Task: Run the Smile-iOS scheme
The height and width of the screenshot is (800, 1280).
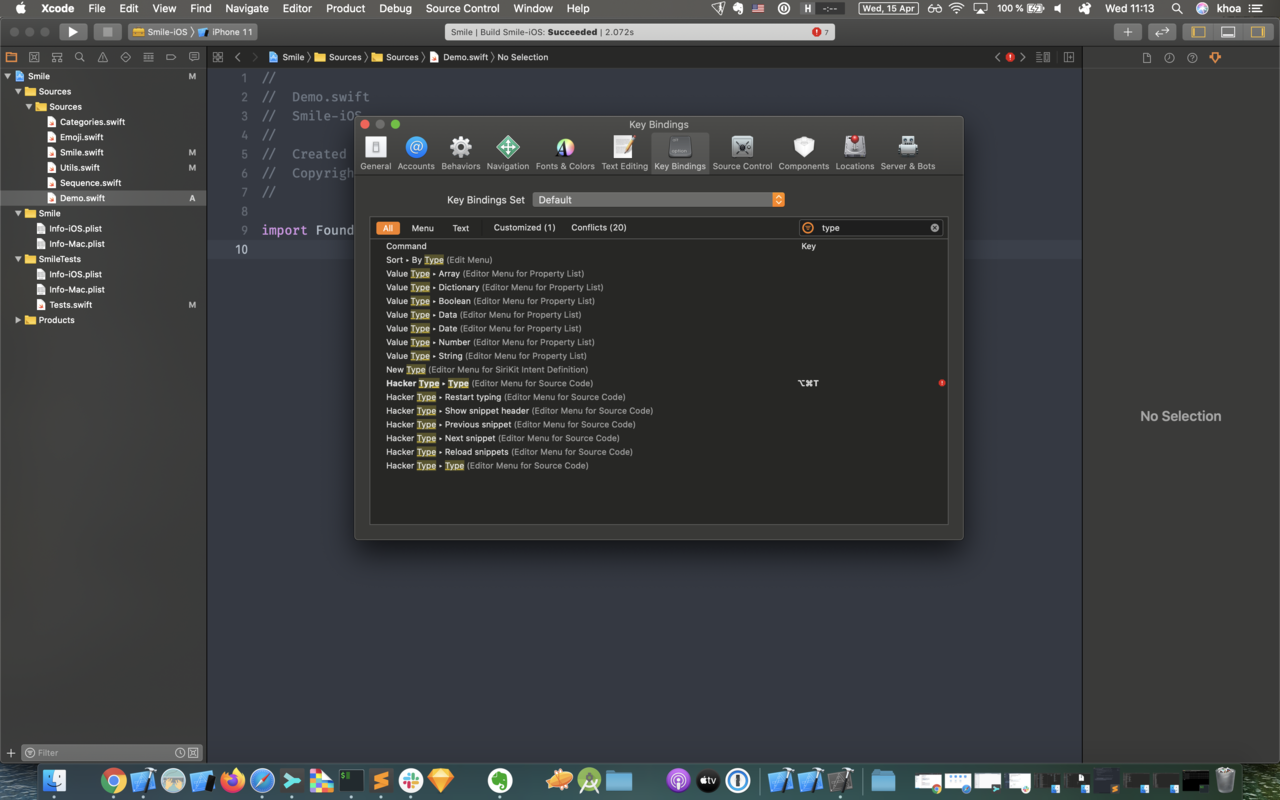Action: (x=73, y=31)
